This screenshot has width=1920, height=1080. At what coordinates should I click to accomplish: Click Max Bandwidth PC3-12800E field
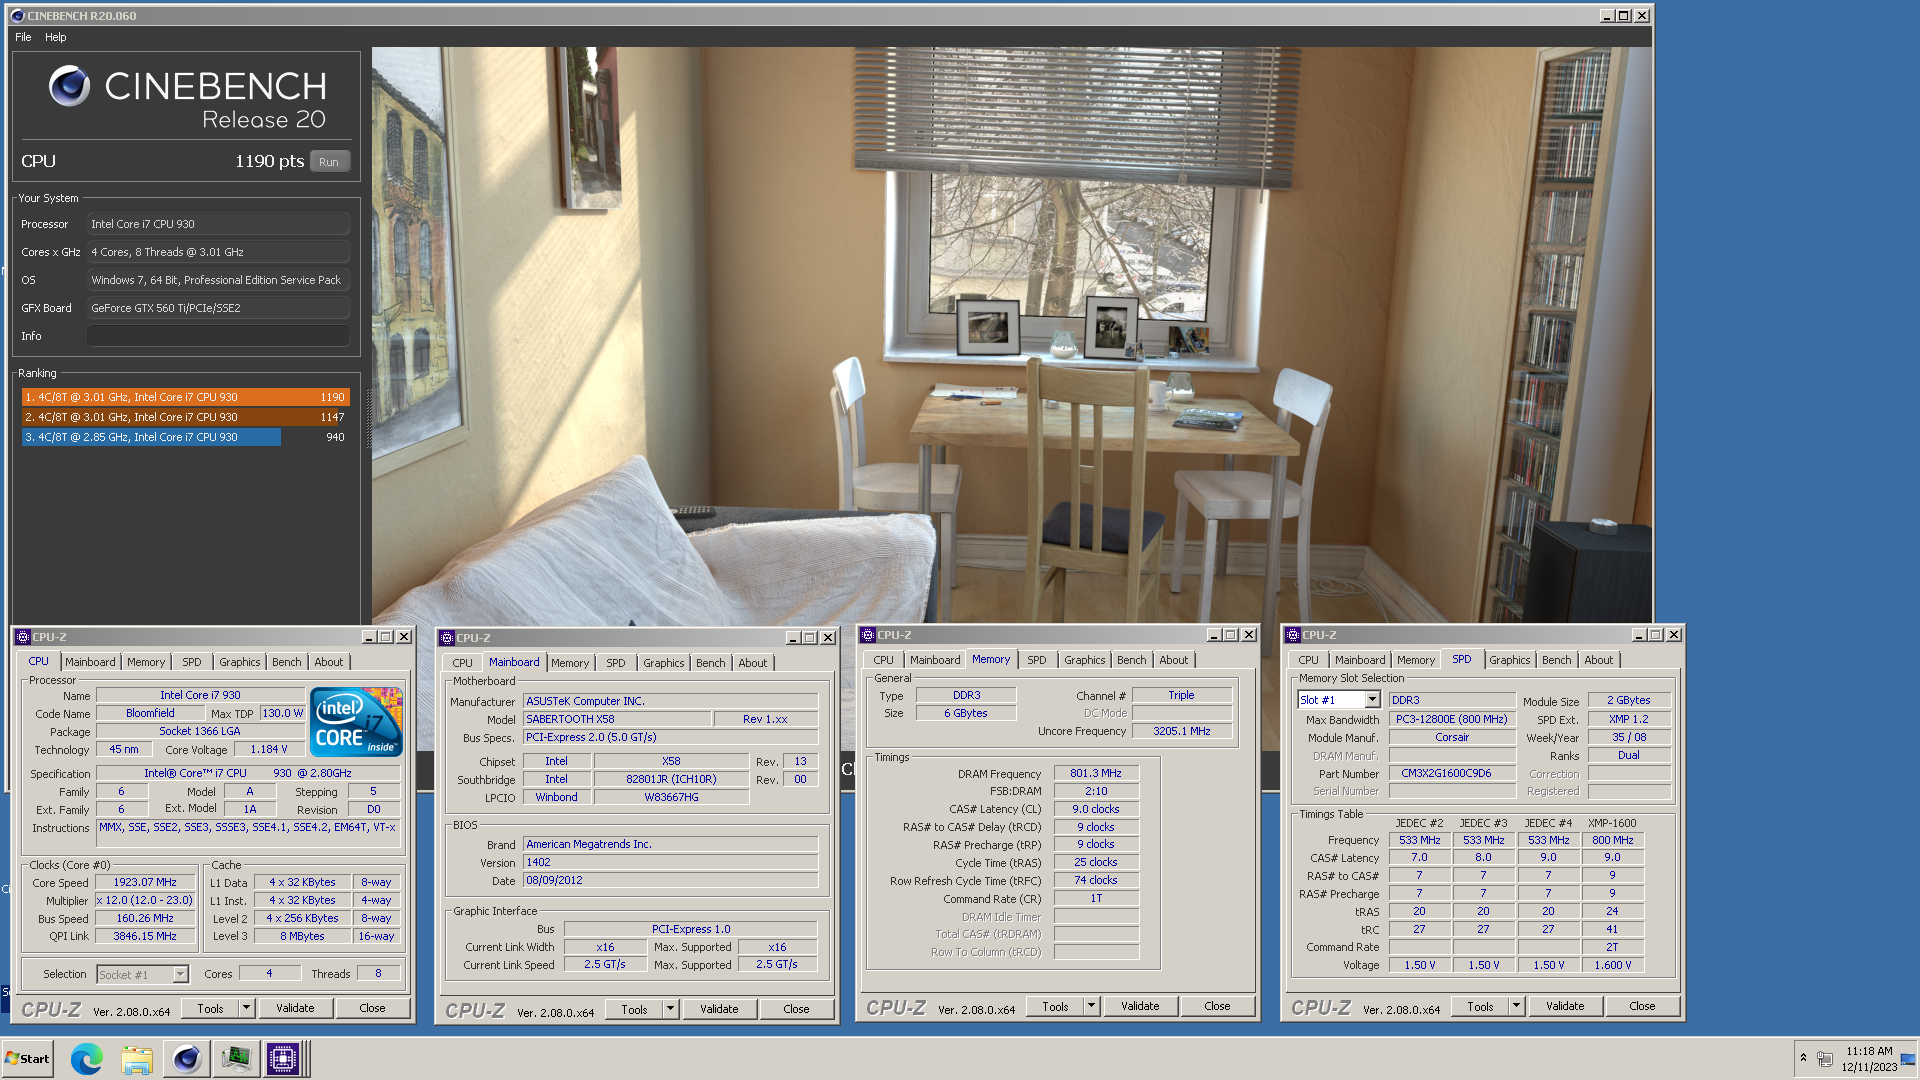click(1452, 719)
